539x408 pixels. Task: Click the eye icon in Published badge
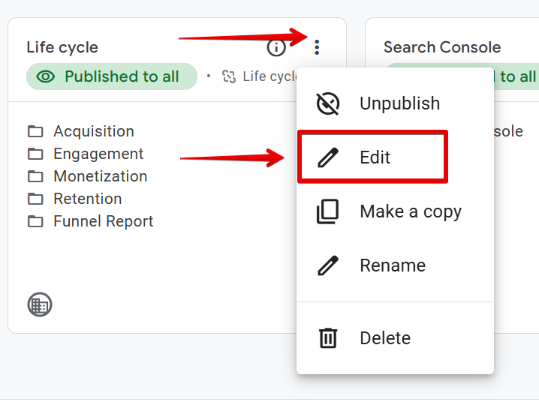tap(46, 76)
